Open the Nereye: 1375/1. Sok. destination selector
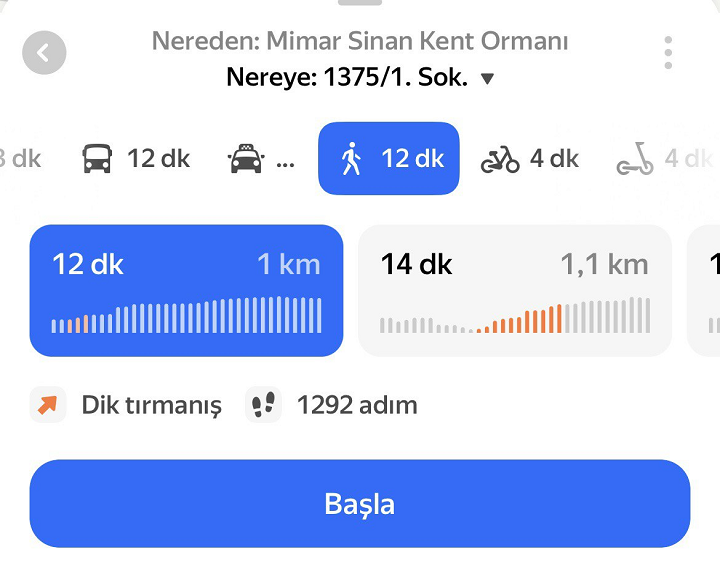The height and width of the screenshot is (566, 720). (x=347, y=78)
